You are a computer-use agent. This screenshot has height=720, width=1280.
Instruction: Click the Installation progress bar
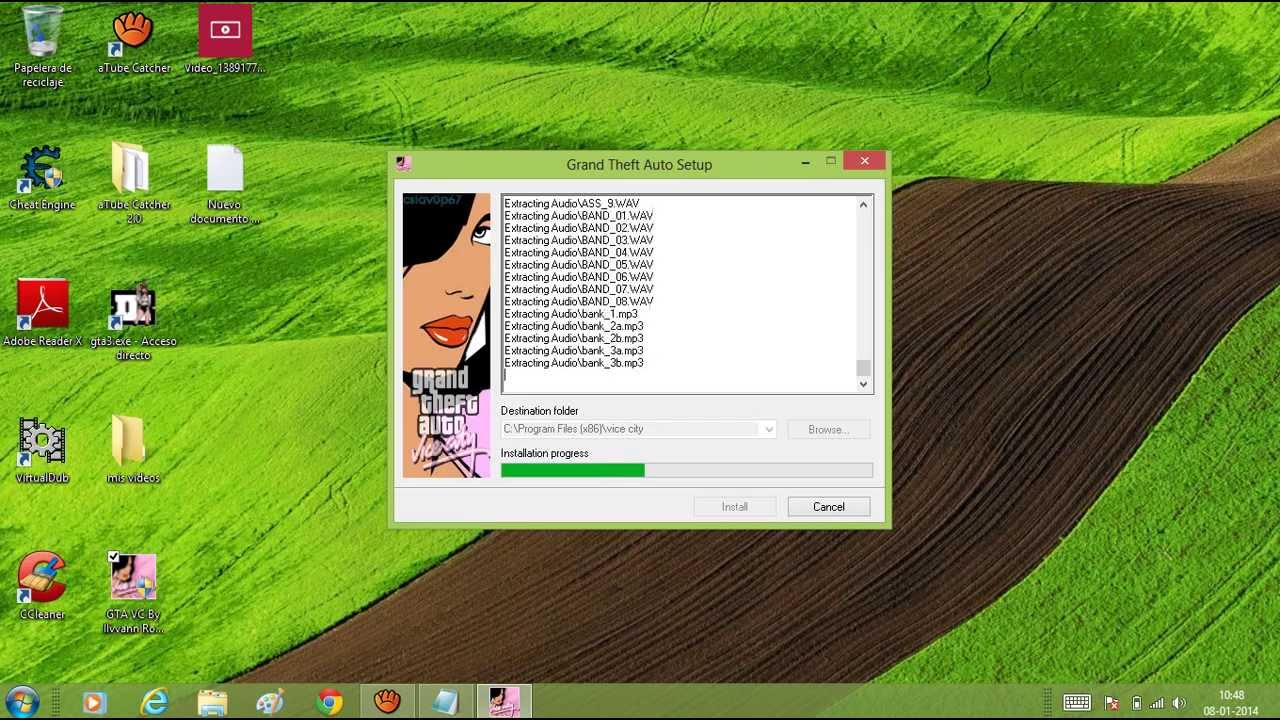coord(687,470)
